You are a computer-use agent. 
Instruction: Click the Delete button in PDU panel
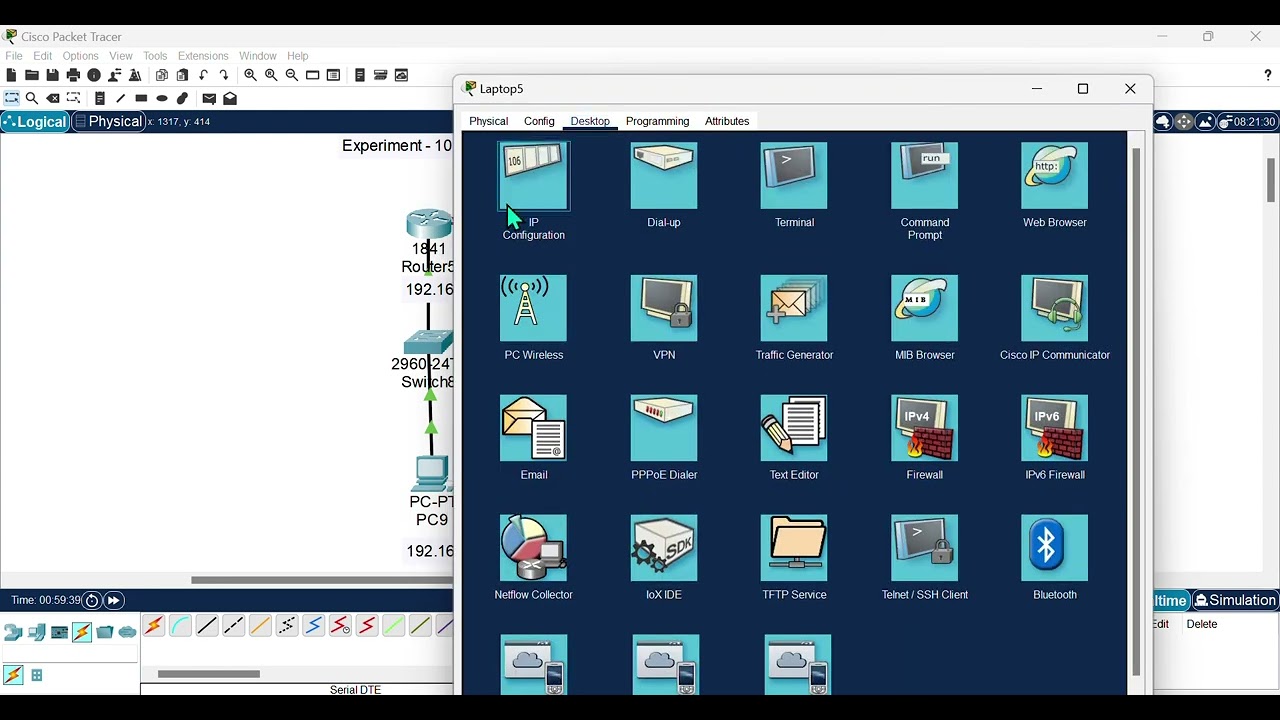click(1202, 624)
